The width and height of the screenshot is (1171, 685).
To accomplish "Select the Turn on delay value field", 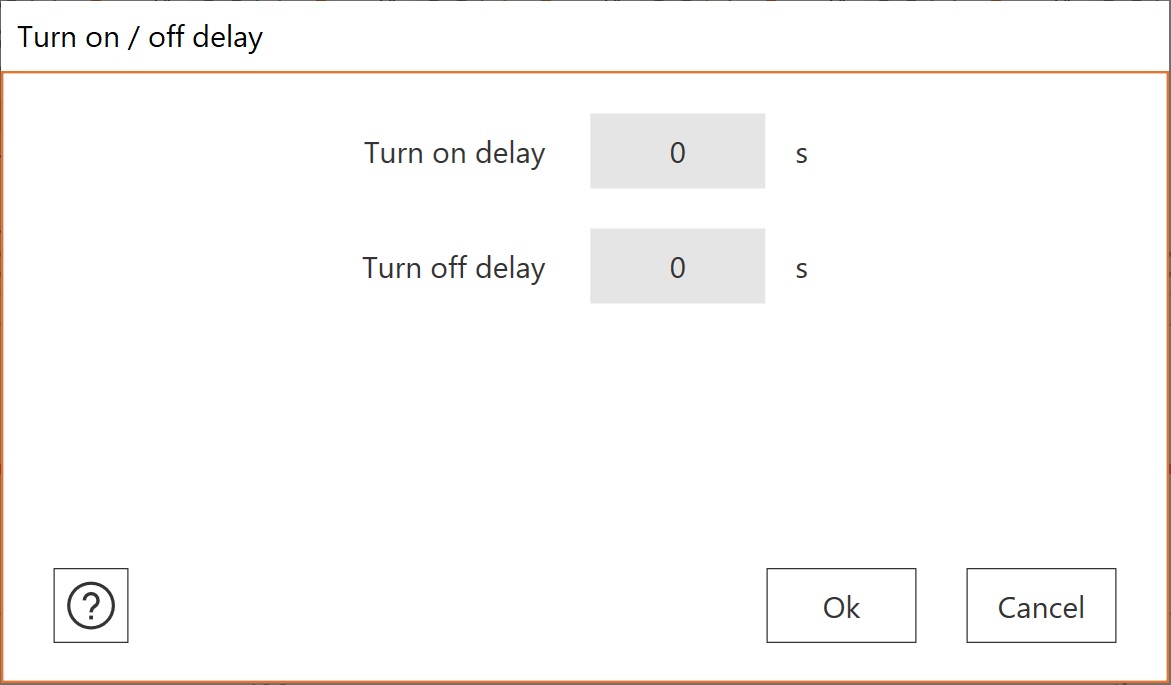I will tap(677, 152).
